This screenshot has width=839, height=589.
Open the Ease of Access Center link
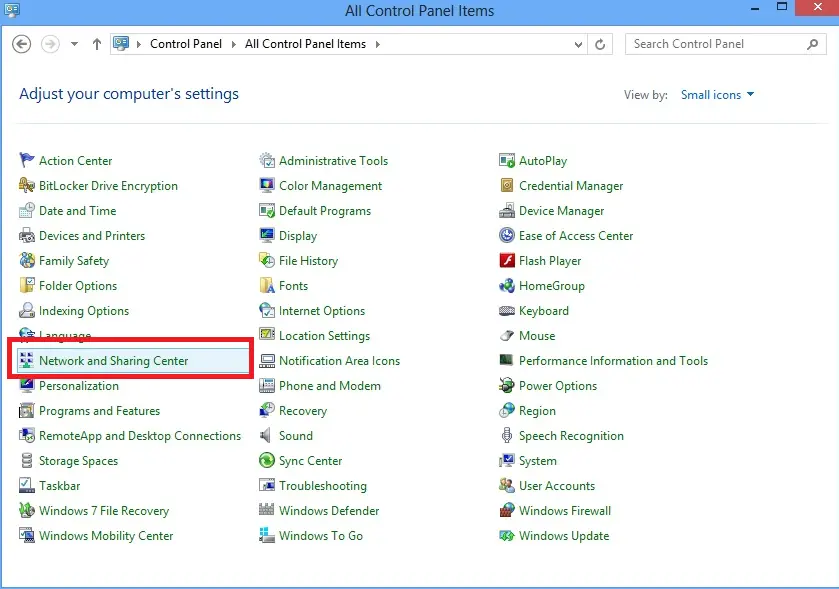(576, 236)
